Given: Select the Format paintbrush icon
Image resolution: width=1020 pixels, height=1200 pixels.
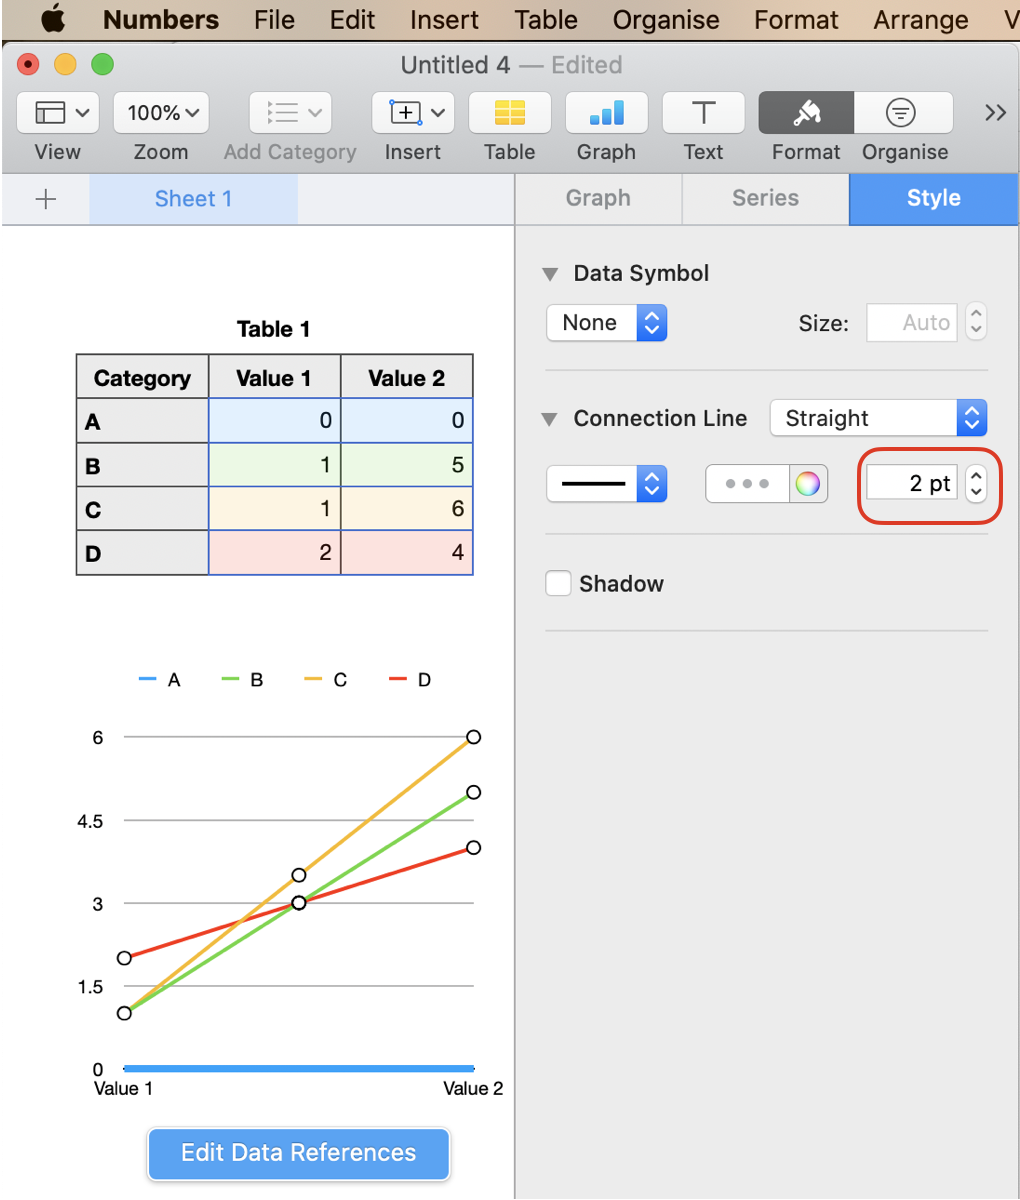Looking at the screenshot, I should [805, 113].
